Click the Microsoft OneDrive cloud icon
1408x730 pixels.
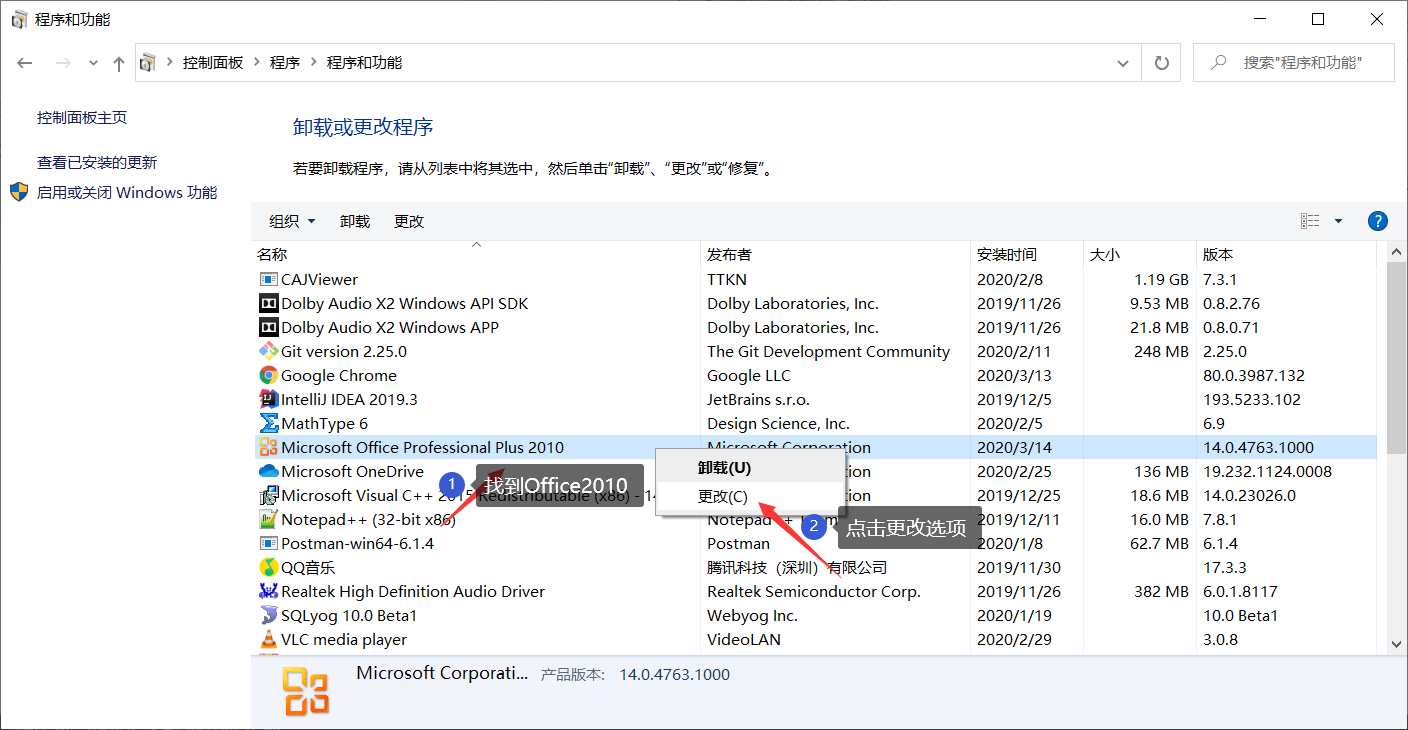click(268, 471)
